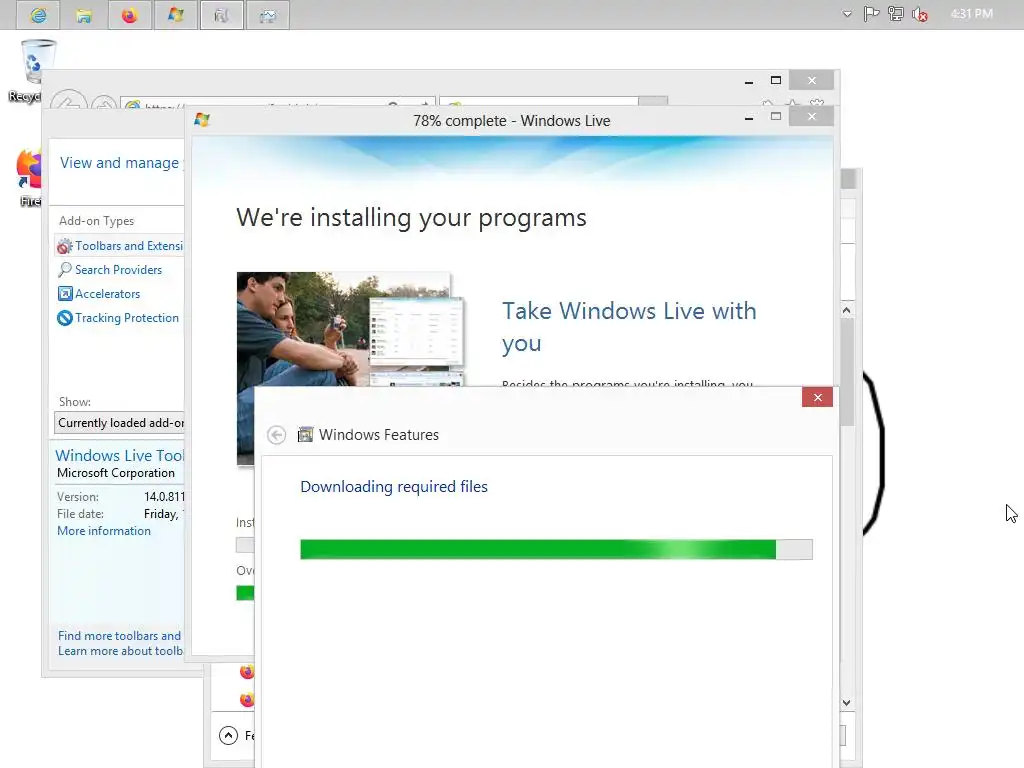Click the Windows Features back arrow
This screenshot has width=1024, height=768.
click(276, 435)
